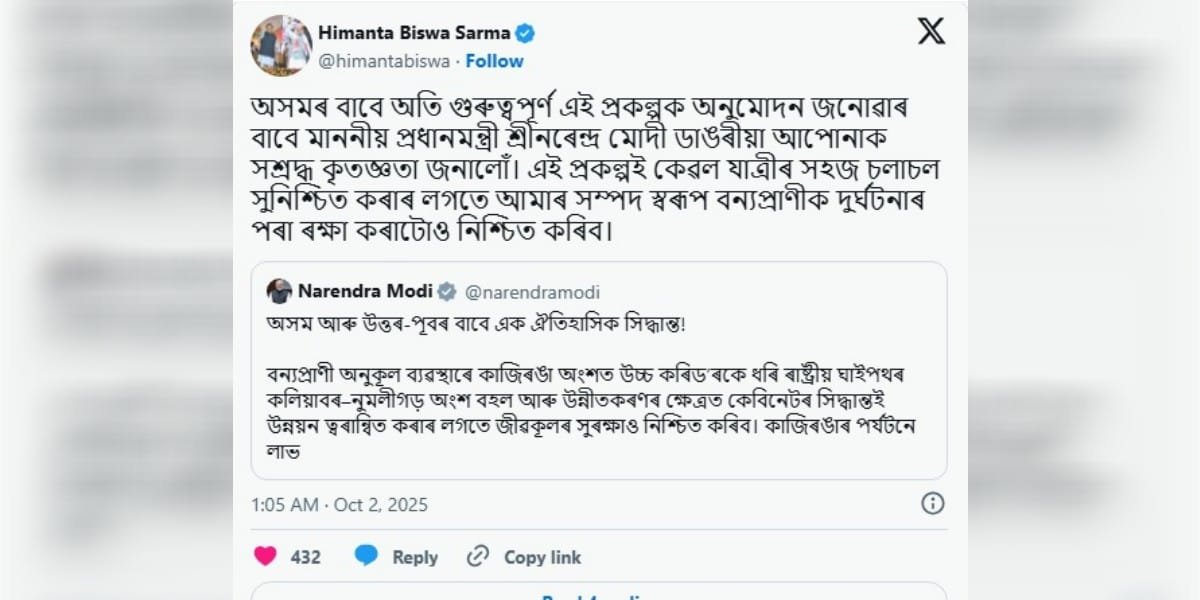The image size is (1200, 600).
Task: Open Narendra Modi's small avatar
Action: coord(280,292)
